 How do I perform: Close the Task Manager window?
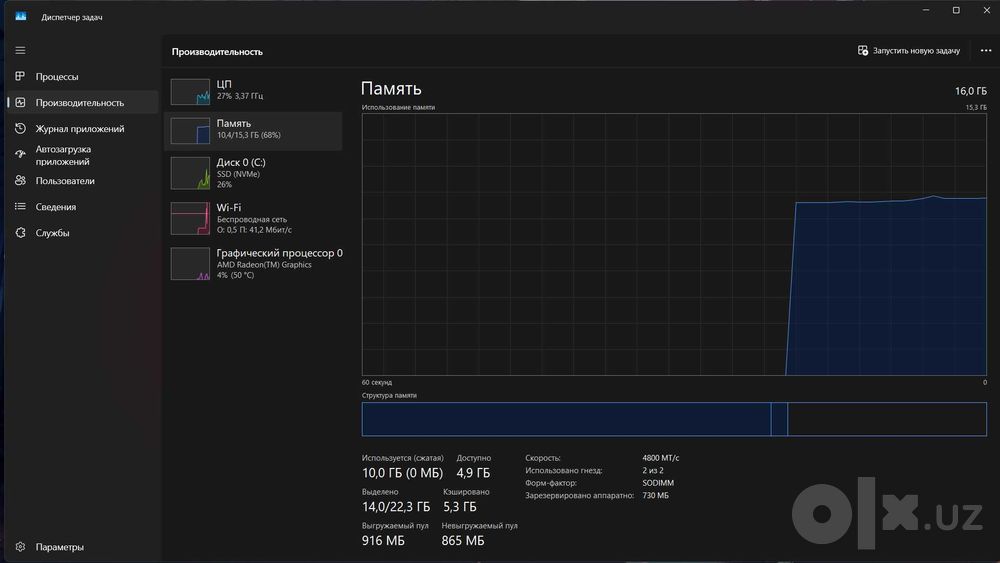pyautogui.click(x=987, y=10)
